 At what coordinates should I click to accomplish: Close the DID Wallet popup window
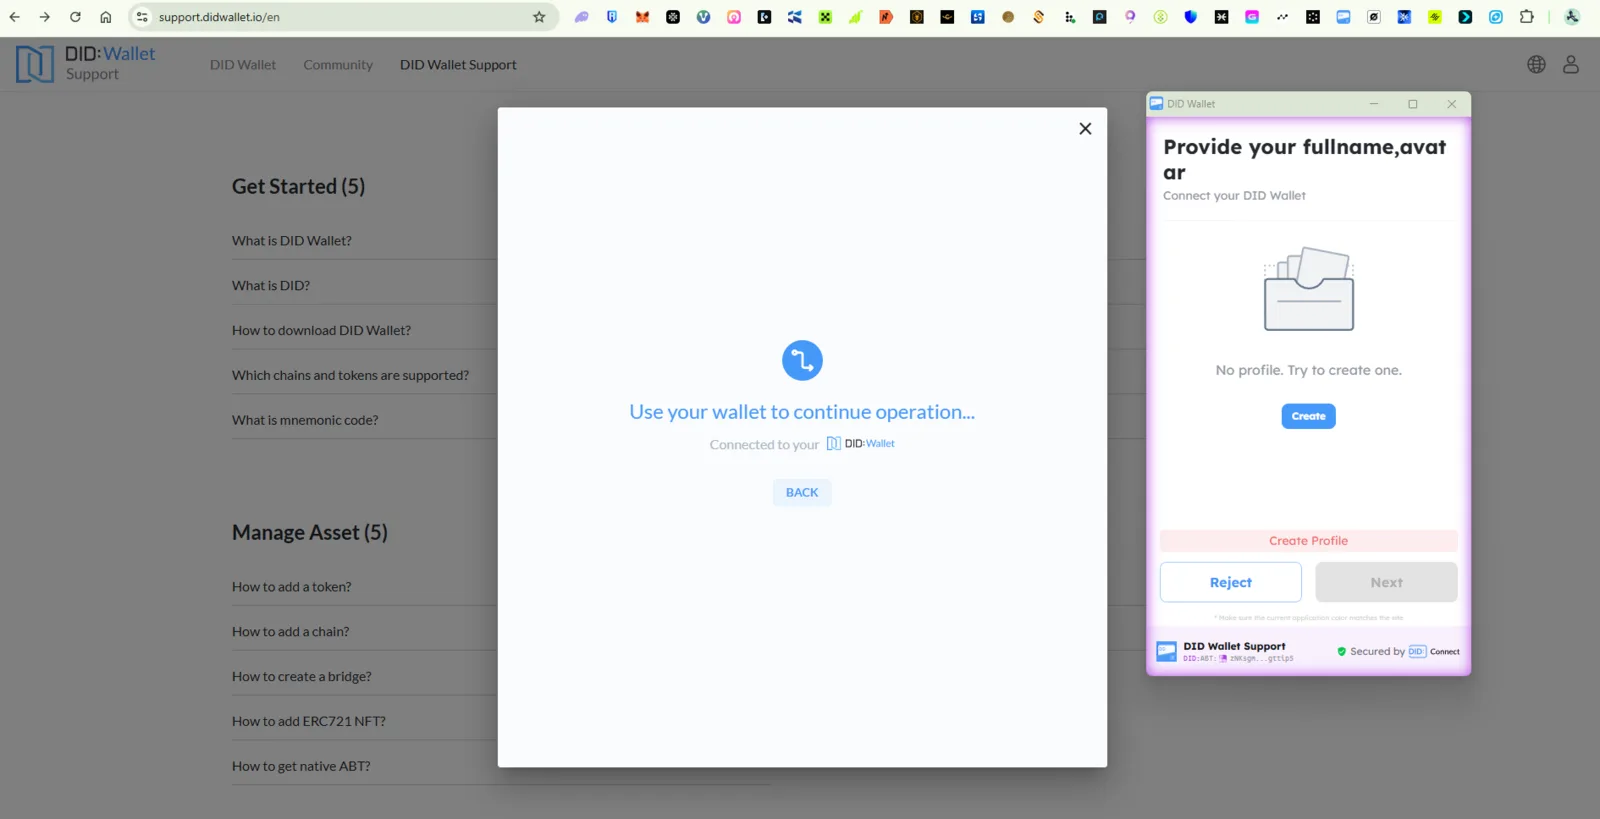point(1452,104)
